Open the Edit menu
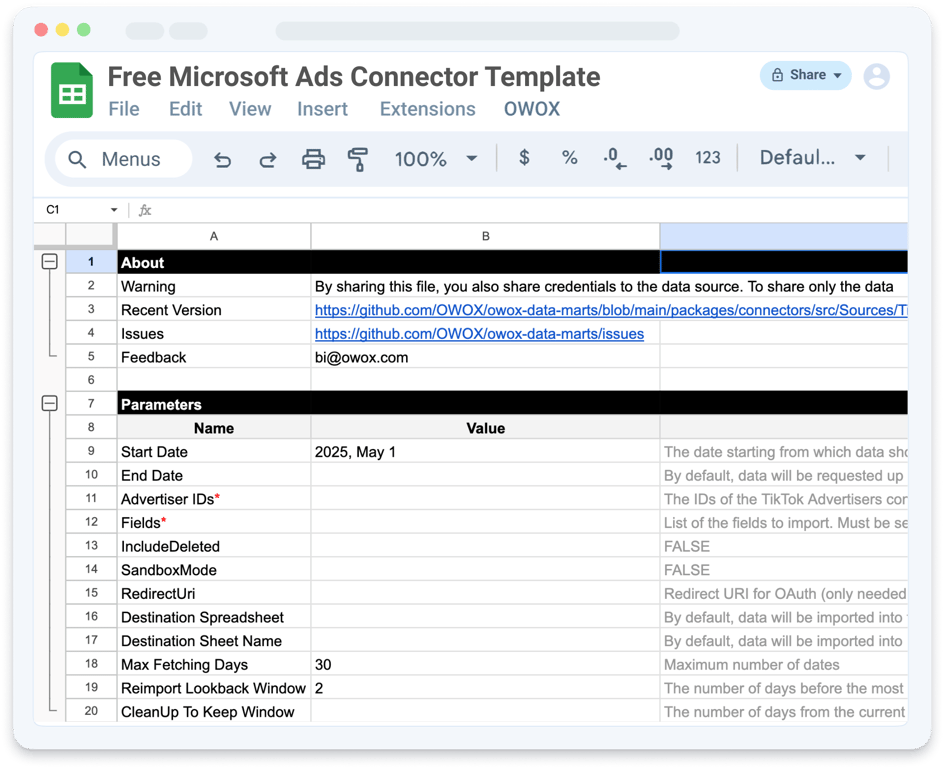 185,109
